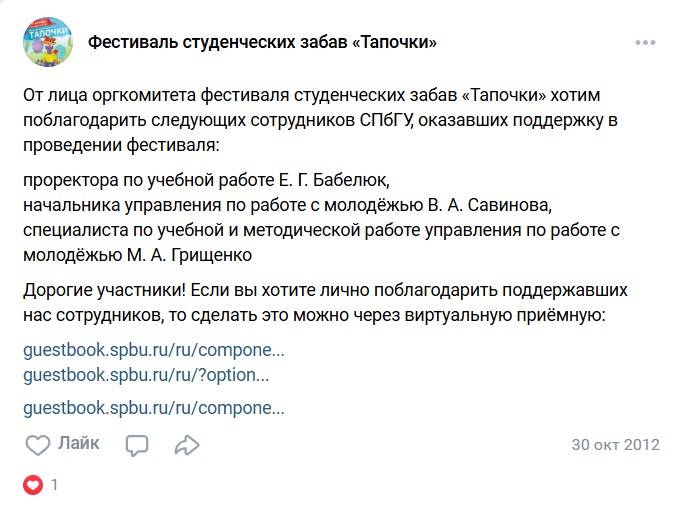Open the topmost guestbook.spbu.ru/ru/compone... link

point(154,350)
